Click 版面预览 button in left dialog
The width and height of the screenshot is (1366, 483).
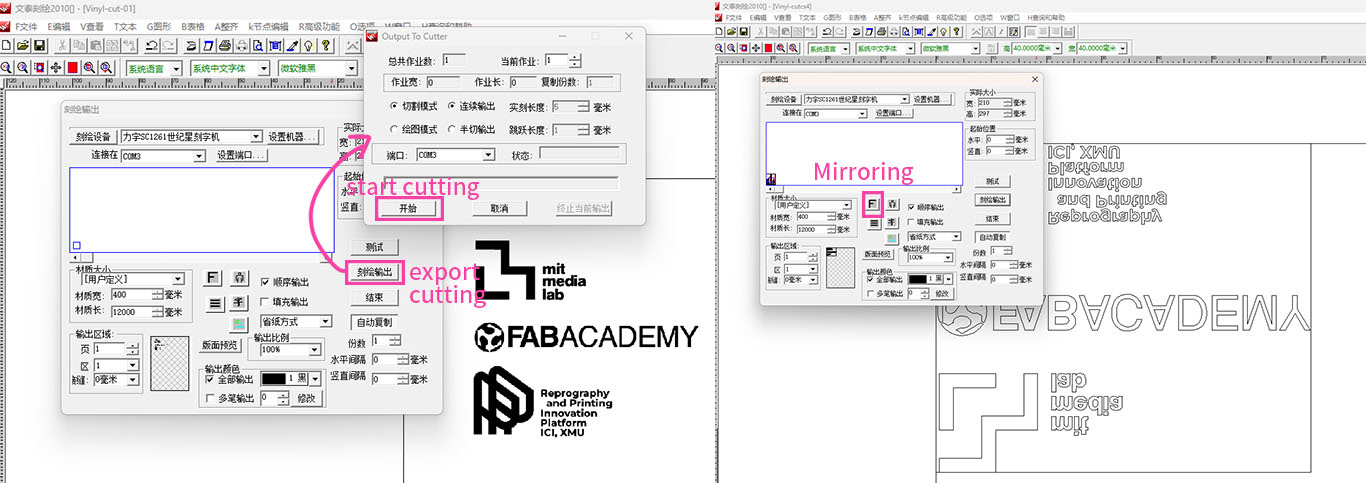pyautogui.click(x=219, y=345)
